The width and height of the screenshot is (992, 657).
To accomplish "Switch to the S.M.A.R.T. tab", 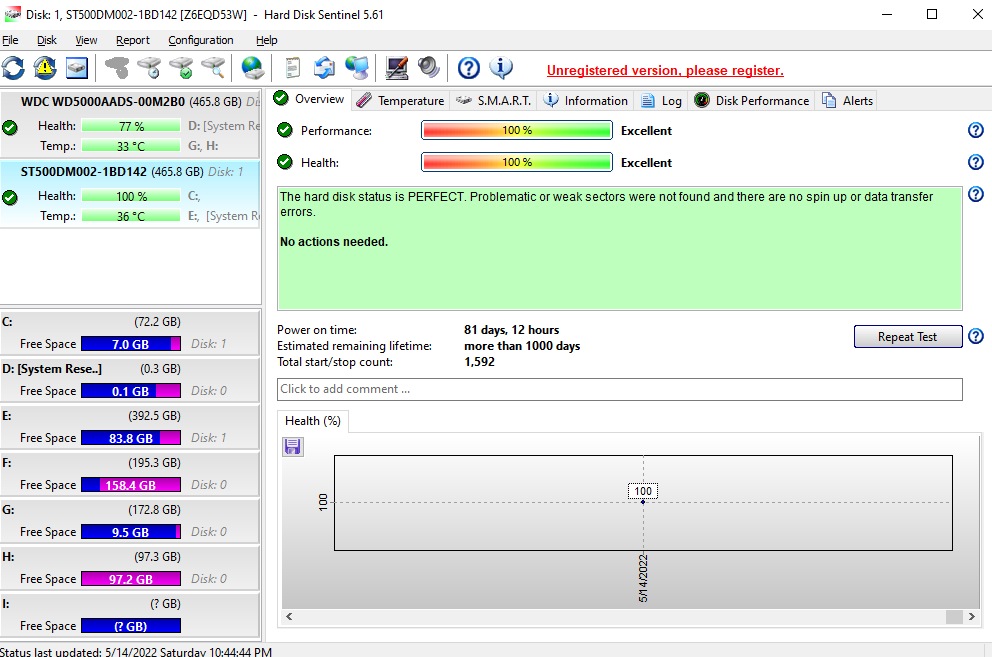I will 494,100.
